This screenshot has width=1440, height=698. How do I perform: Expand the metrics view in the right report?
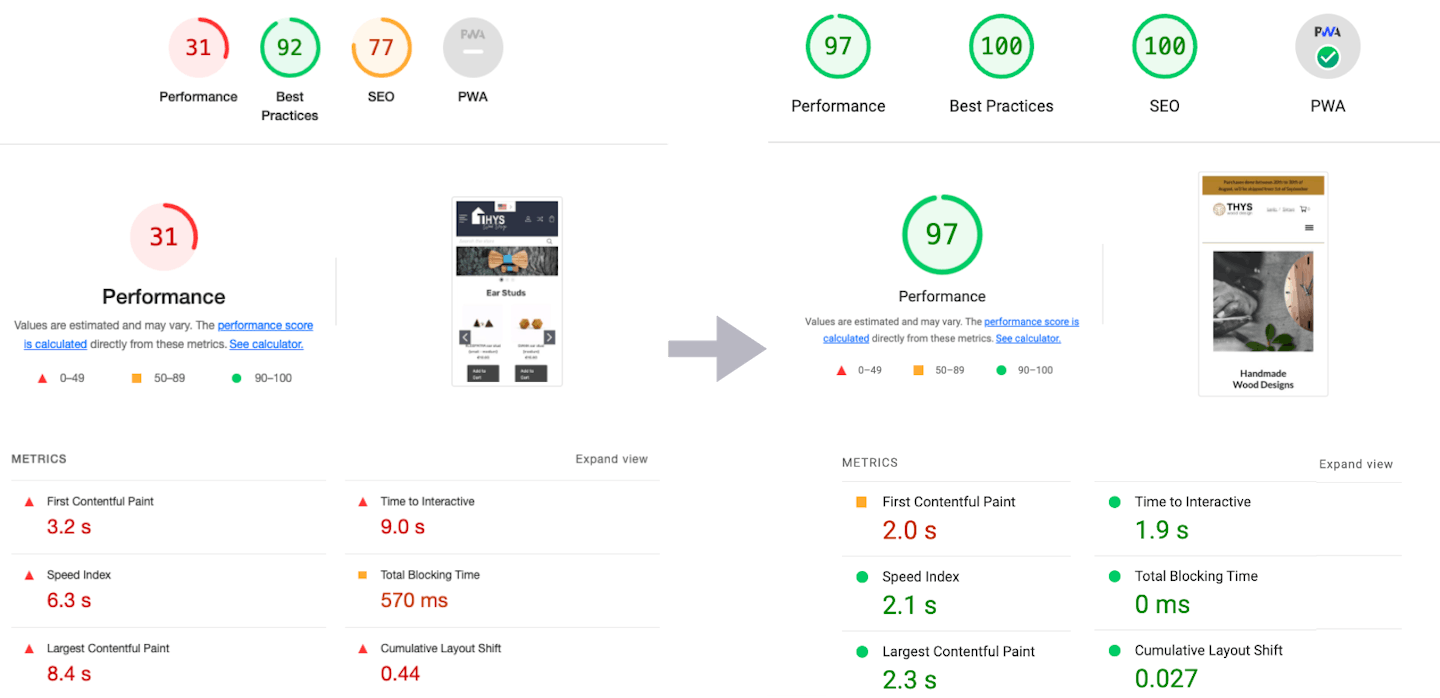[1355, 464]
